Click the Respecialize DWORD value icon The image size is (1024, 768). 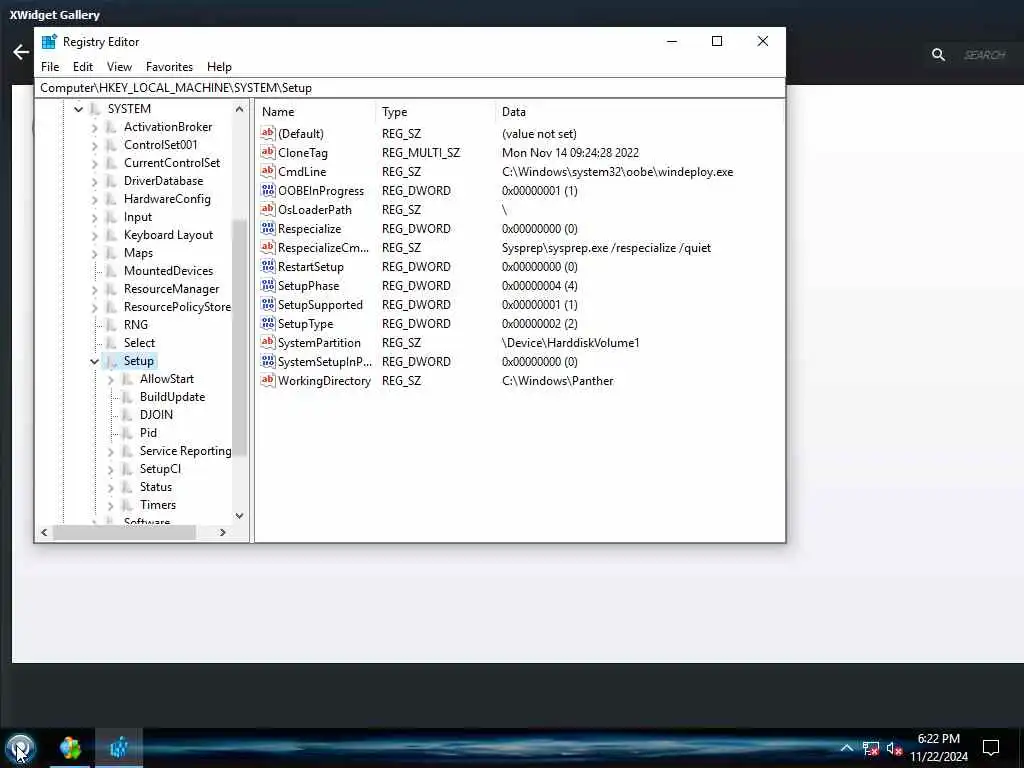tap(268, 228)
